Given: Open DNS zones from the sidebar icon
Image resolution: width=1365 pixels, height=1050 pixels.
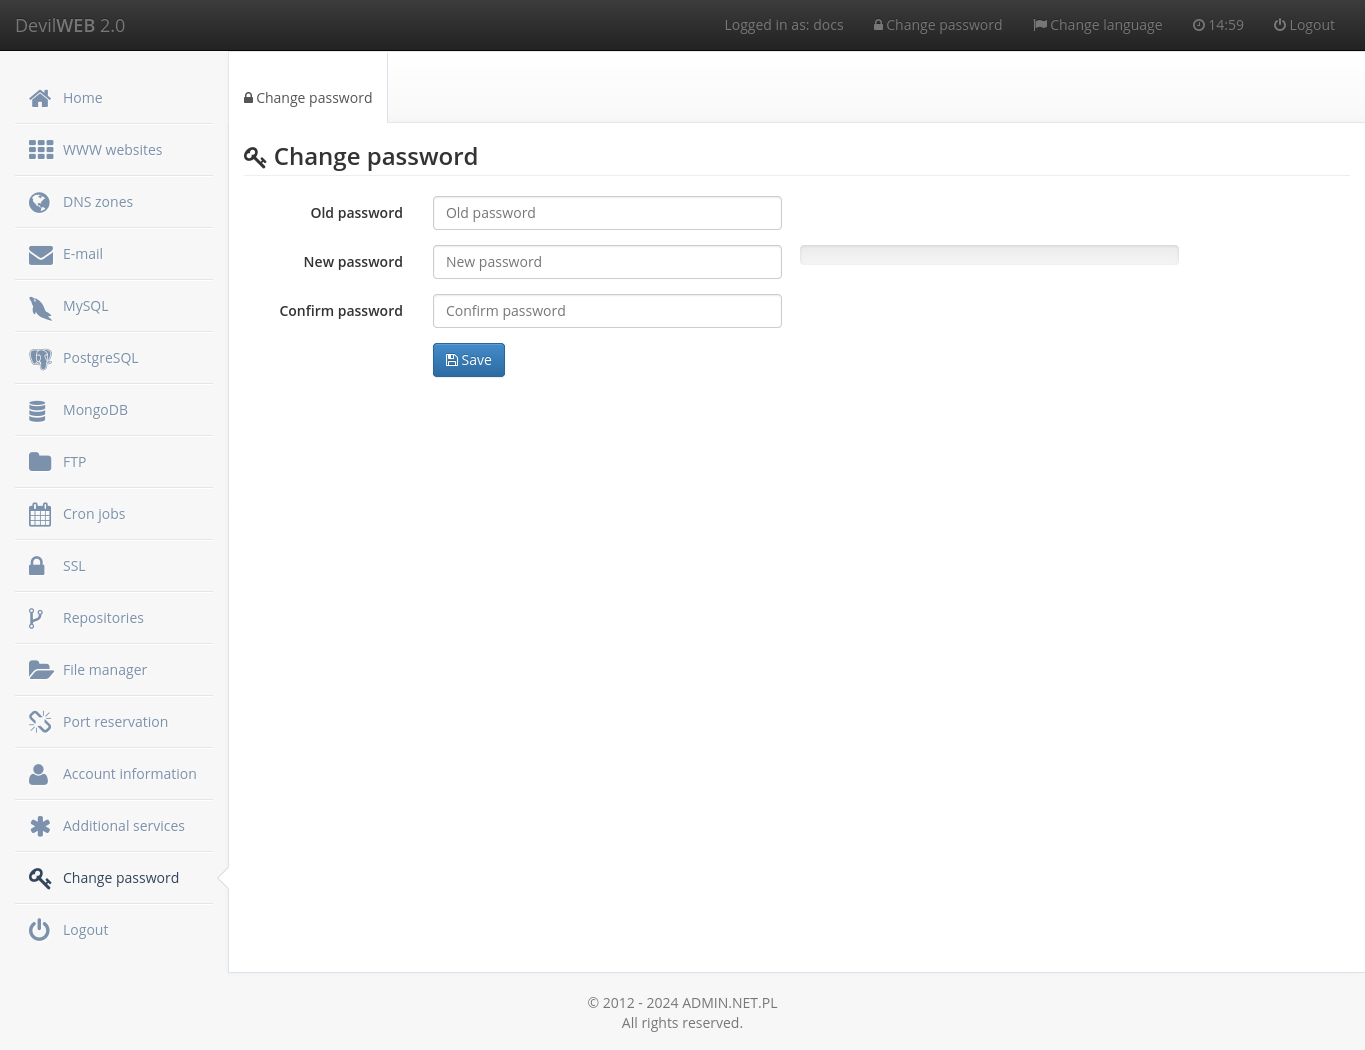Looking at the screenshot, I should 40,202.
